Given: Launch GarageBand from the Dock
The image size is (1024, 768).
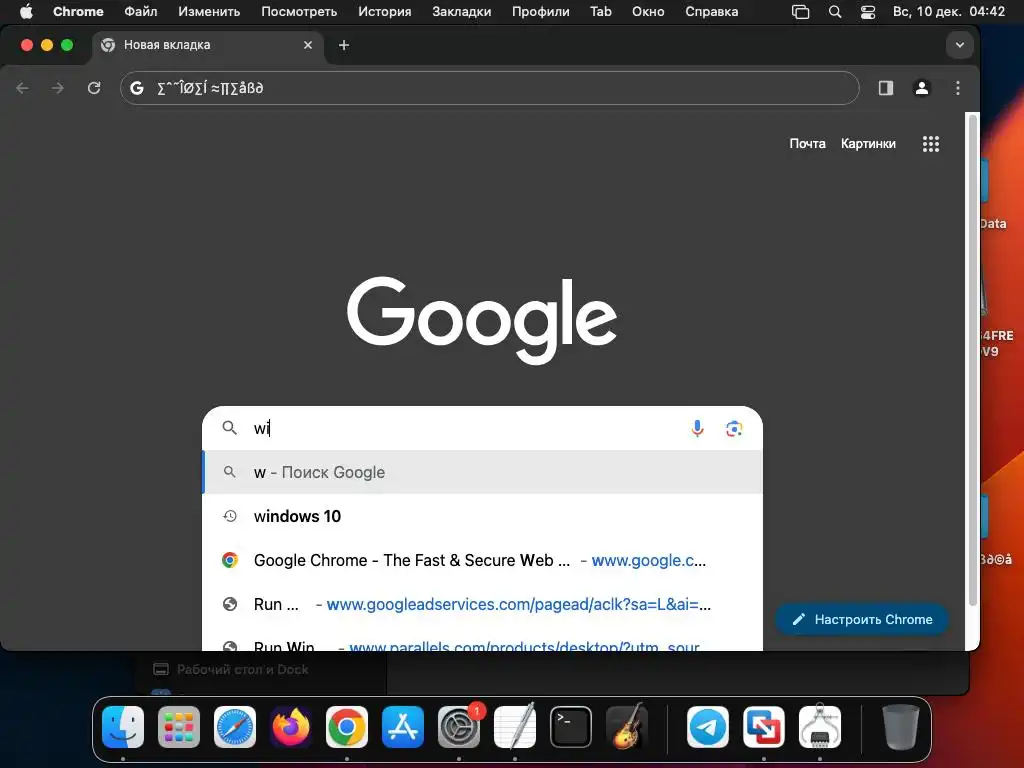Looking at the screenshot, I should point(627,727).
